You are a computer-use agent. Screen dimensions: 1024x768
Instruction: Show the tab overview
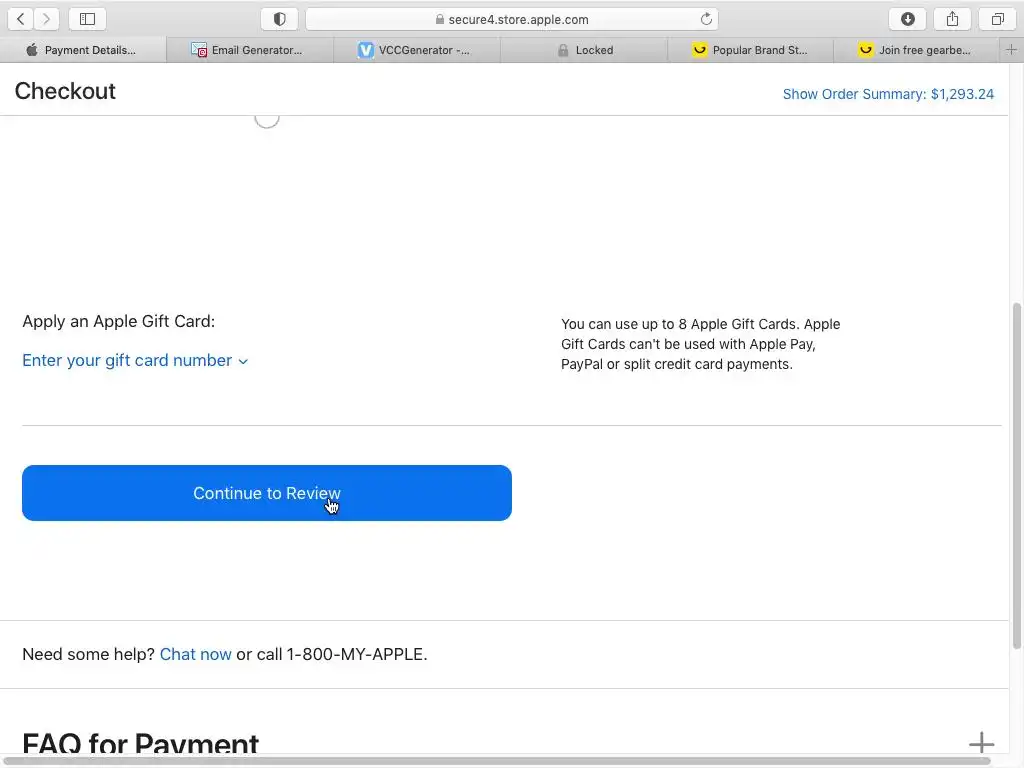click(x=997, y=19)
